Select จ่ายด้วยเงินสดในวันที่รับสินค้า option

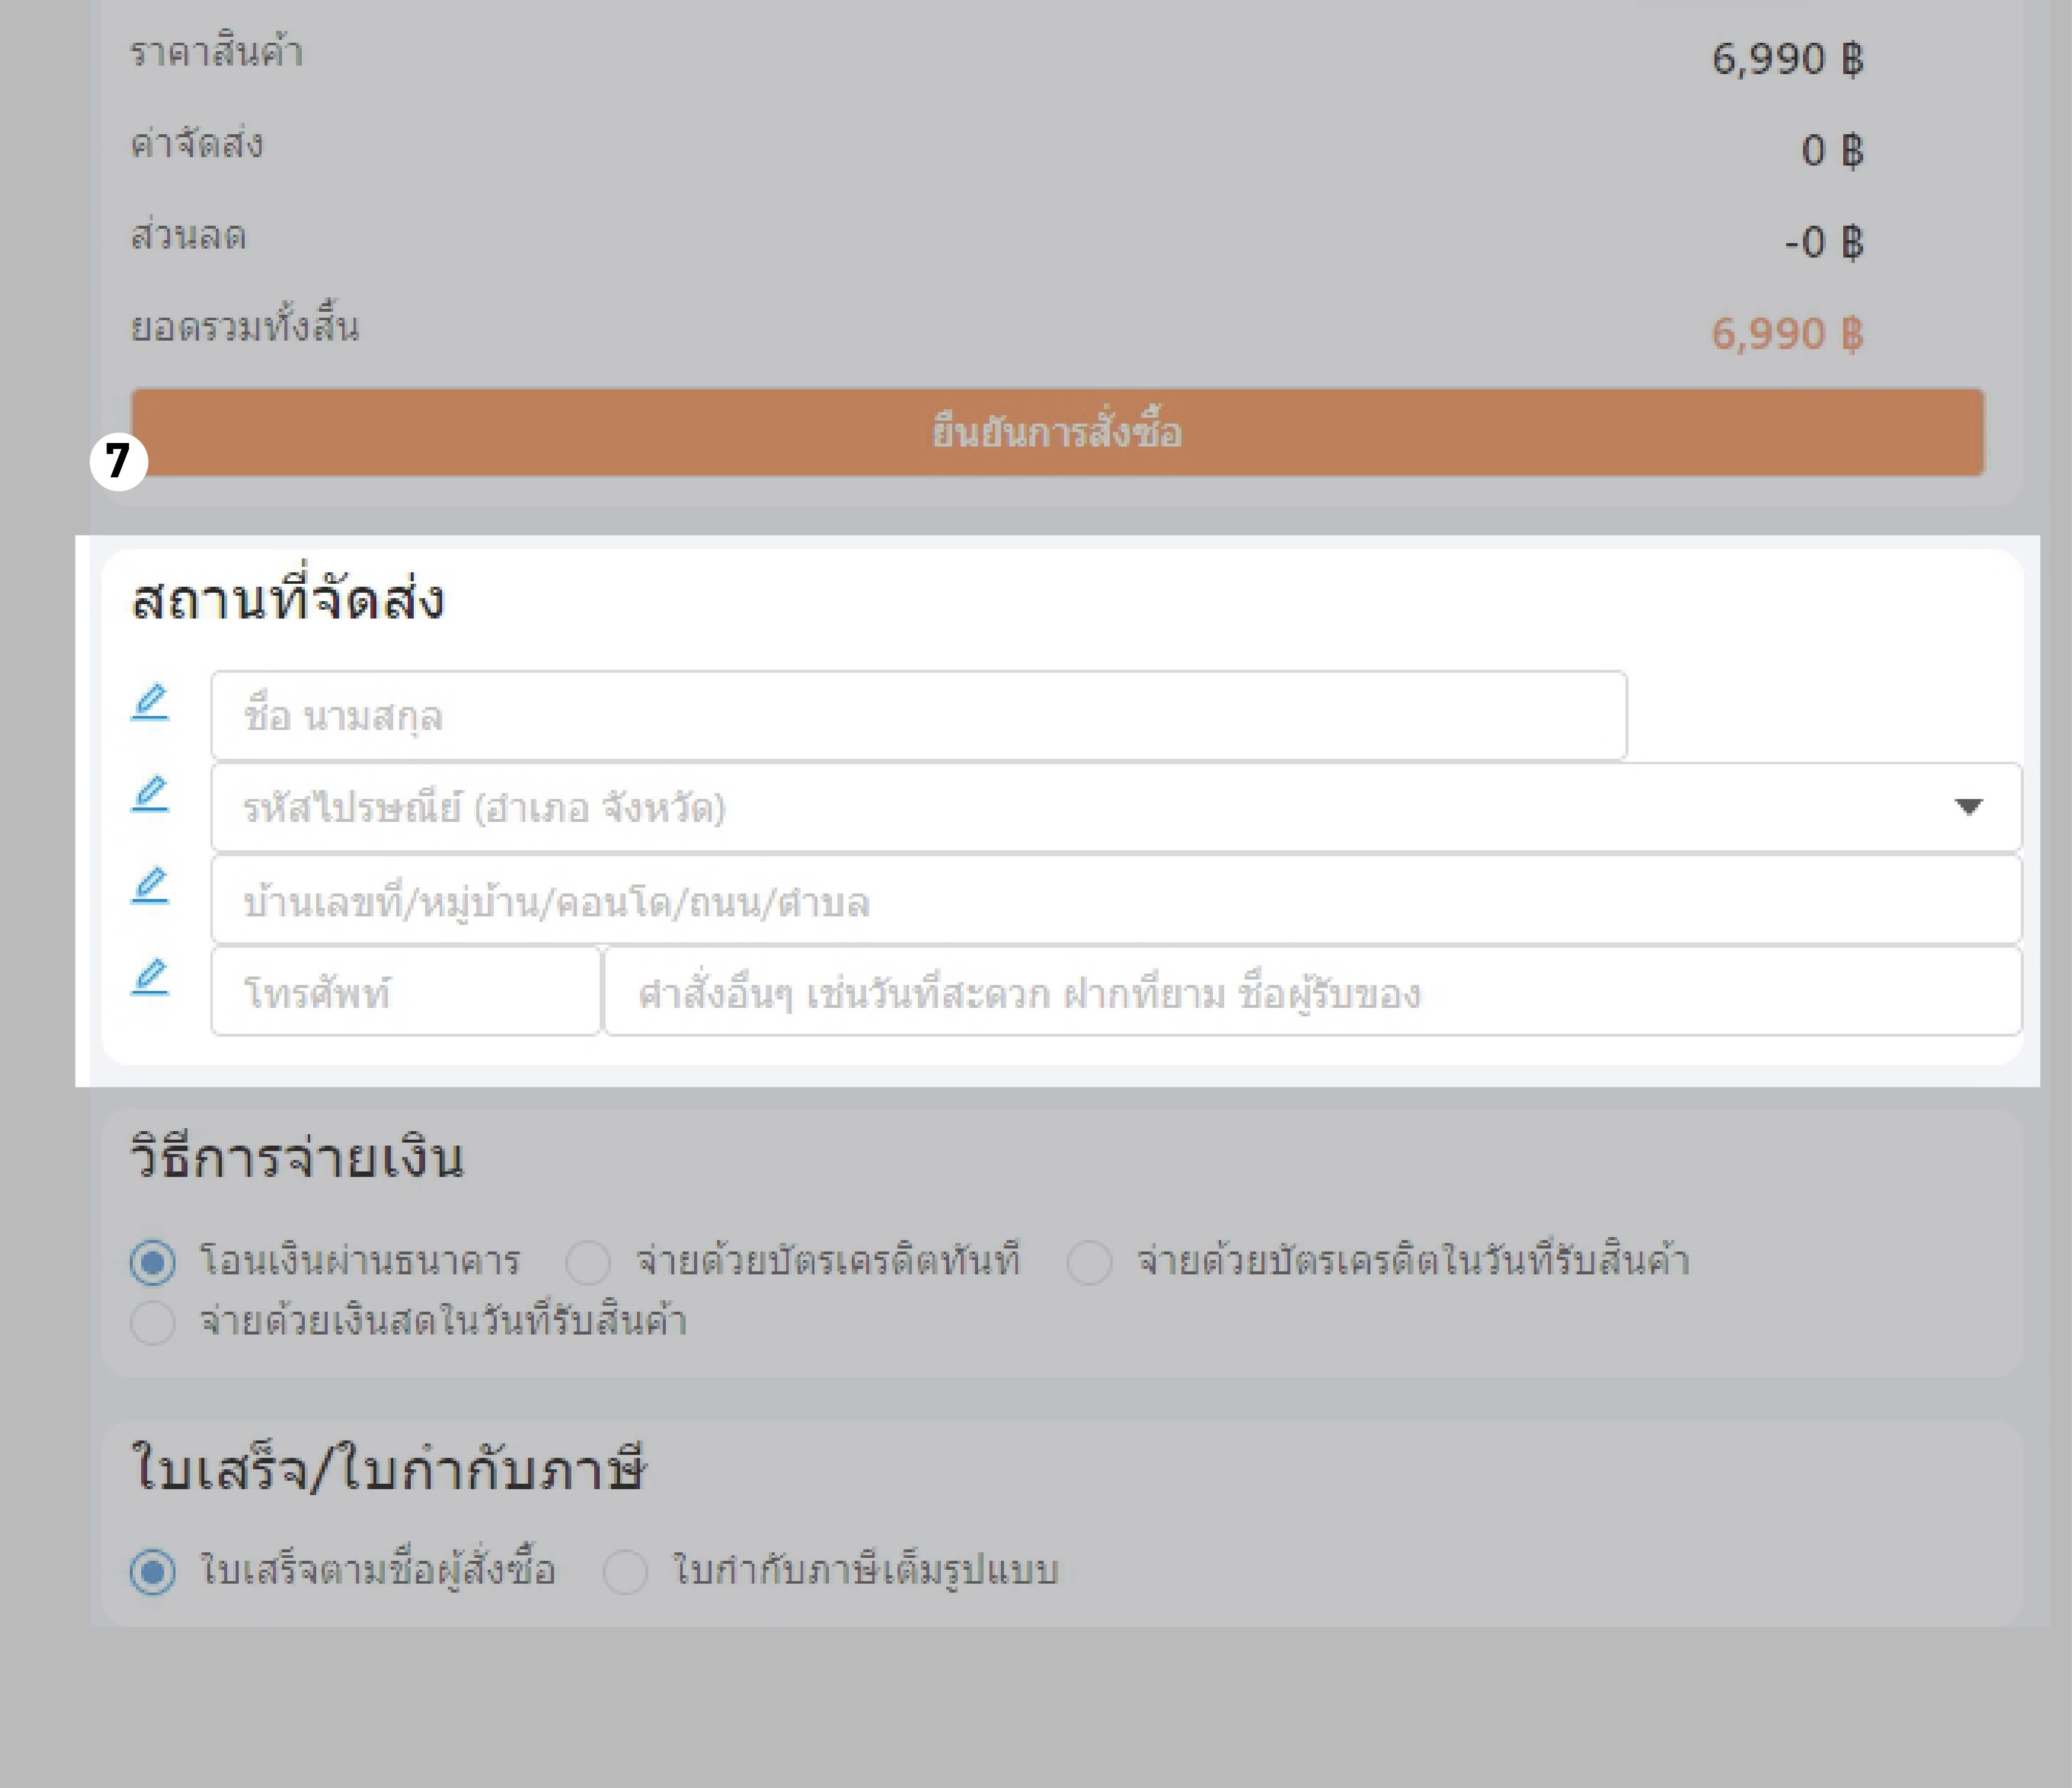153,1323
